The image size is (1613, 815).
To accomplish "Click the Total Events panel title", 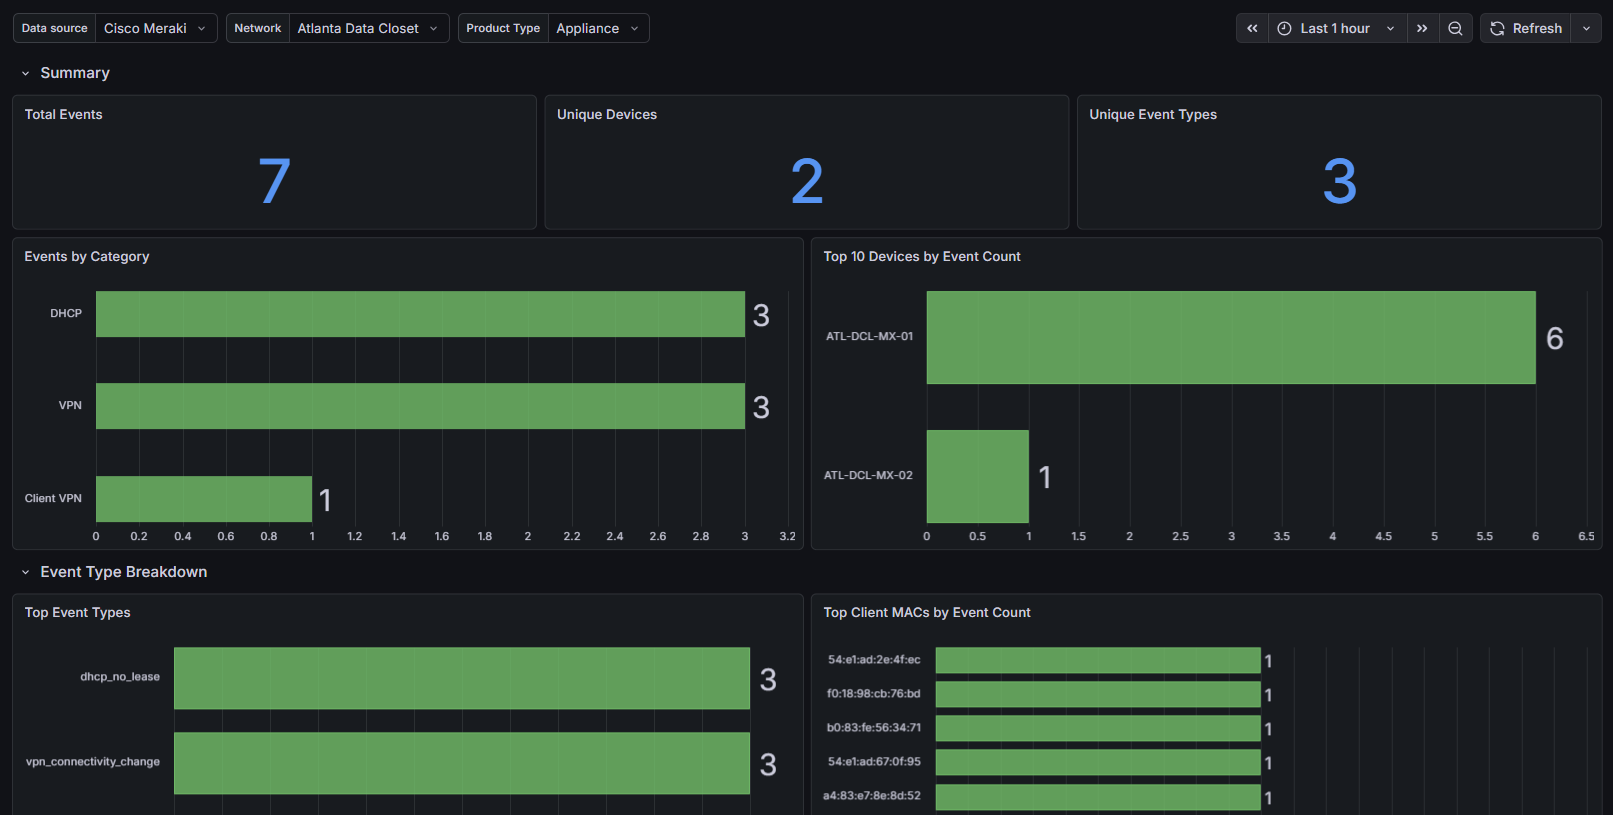I will click(x=64, y=114).
